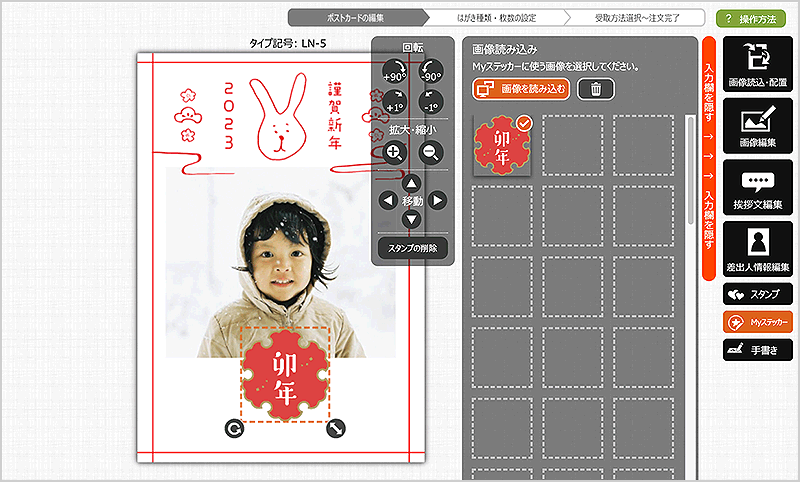Rotate sticker plus 90 degrees

[395, 71]
